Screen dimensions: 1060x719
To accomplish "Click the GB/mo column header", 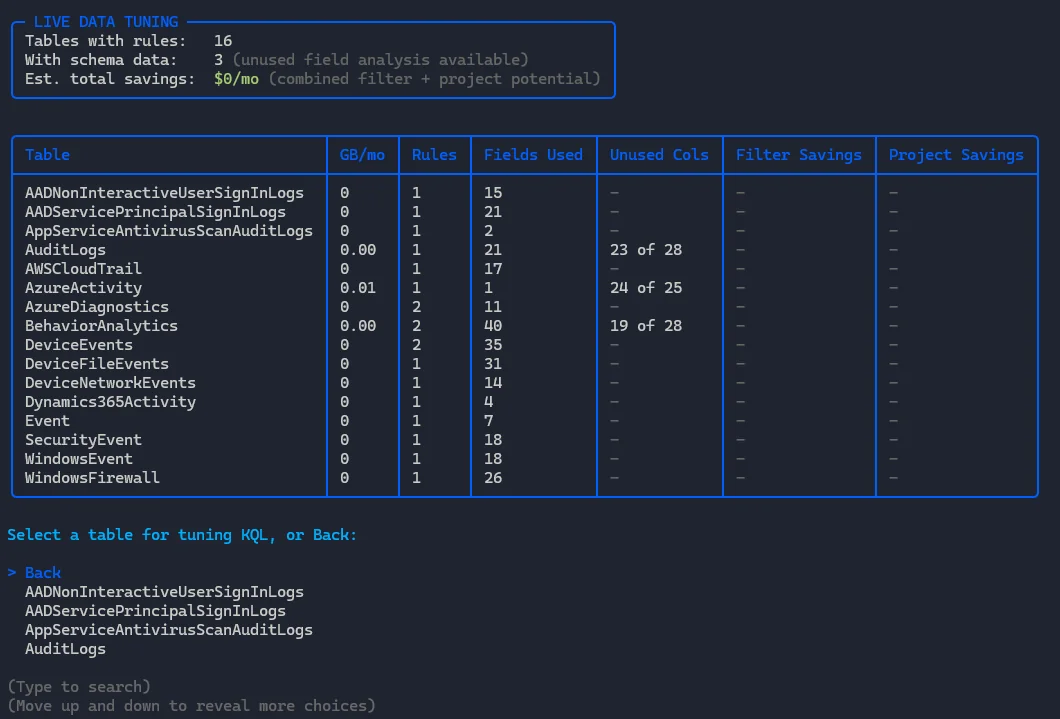I will tap(362, 155).
